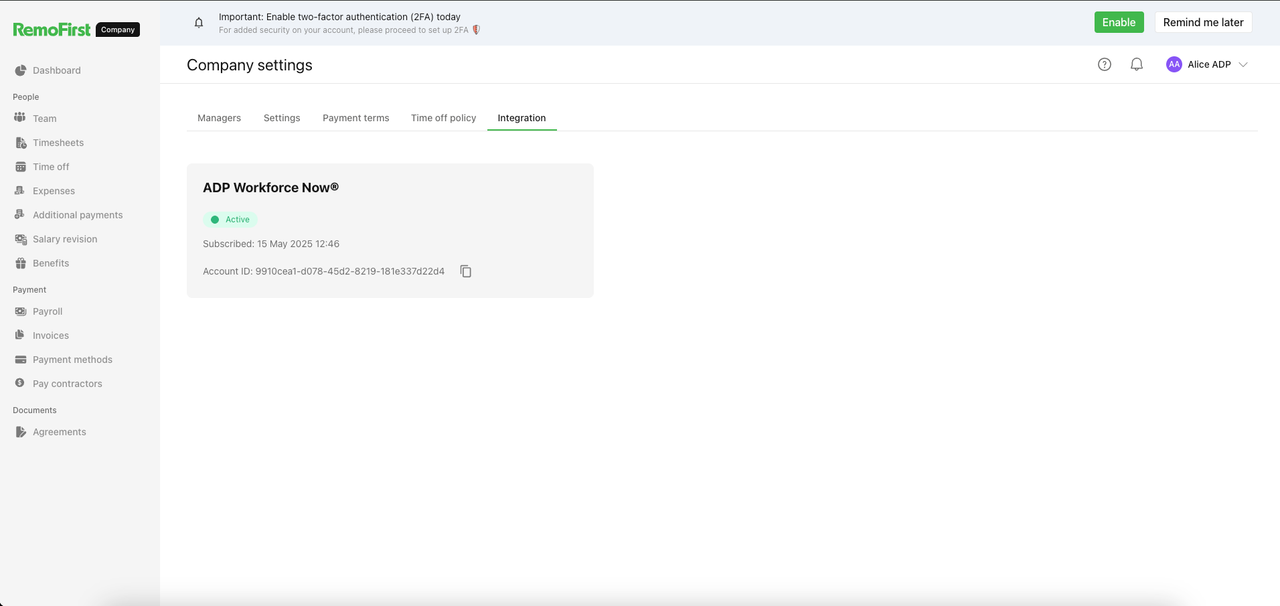The height and width of the screenshot is (606, 1280).
Task: Open Payment methods page
Action: point(73,359)
